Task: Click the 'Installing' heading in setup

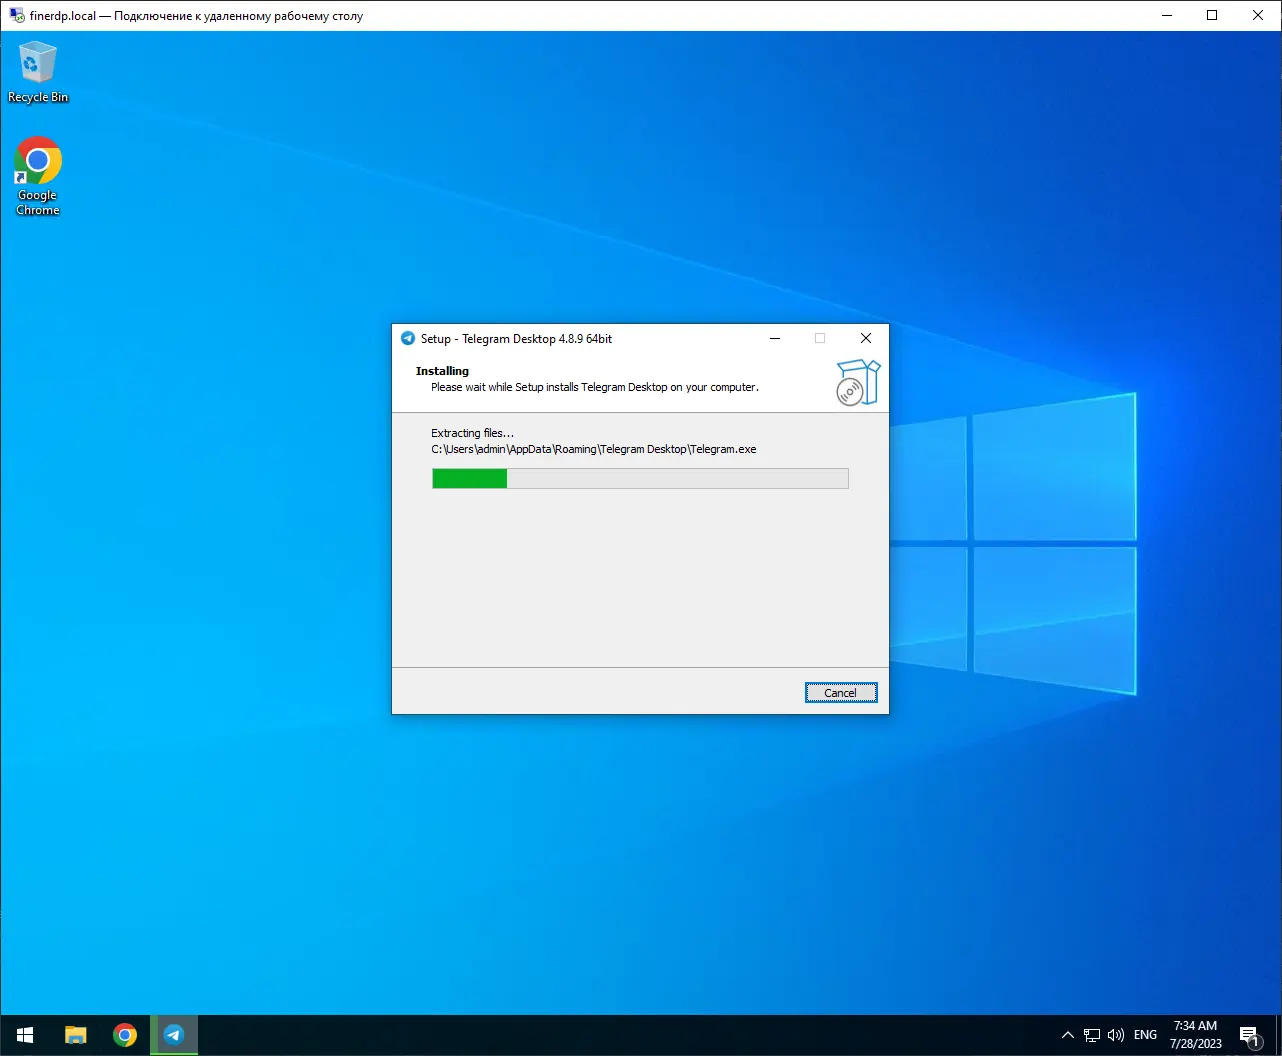Action: [x=442, y=371]
